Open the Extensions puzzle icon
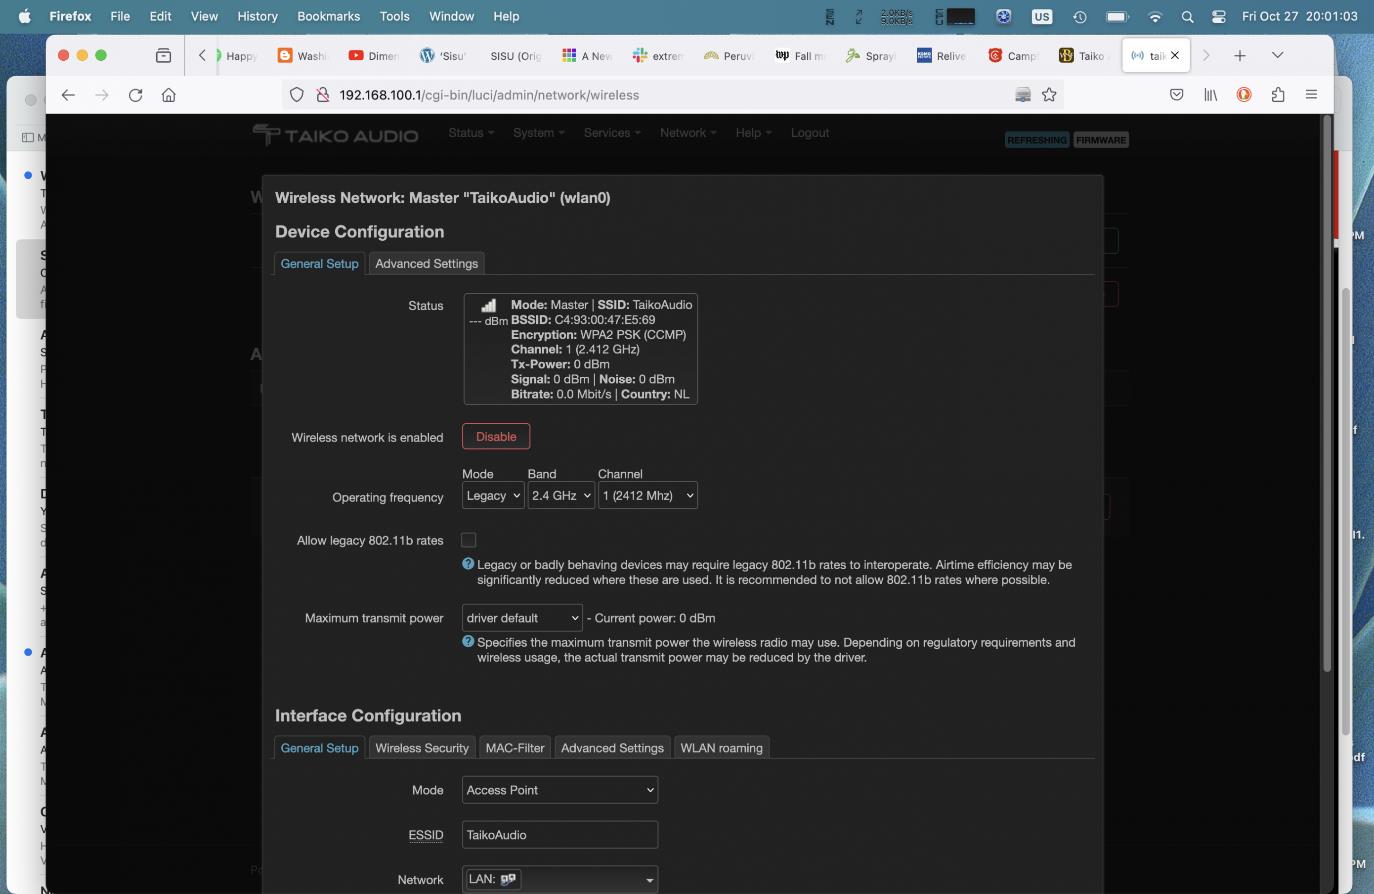1374x894 pixels. (1278, 95)
